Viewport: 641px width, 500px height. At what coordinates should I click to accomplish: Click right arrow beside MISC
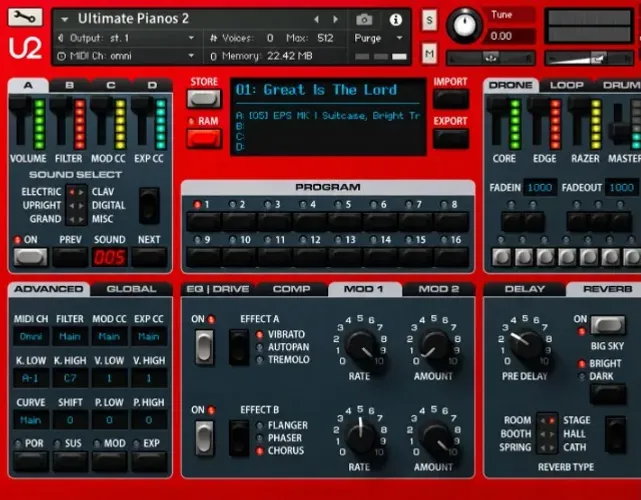pos(81,220)
